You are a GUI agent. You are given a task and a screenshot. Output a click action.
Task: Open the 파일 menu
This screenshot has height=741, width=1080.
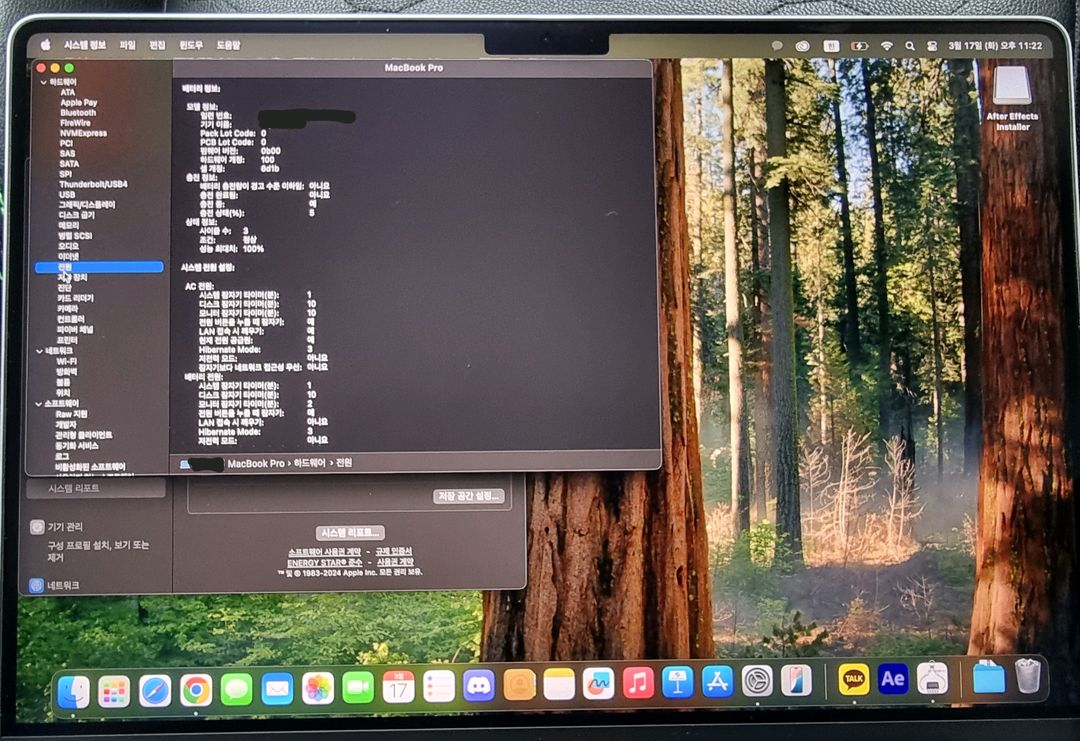click(x=127, y=45)
